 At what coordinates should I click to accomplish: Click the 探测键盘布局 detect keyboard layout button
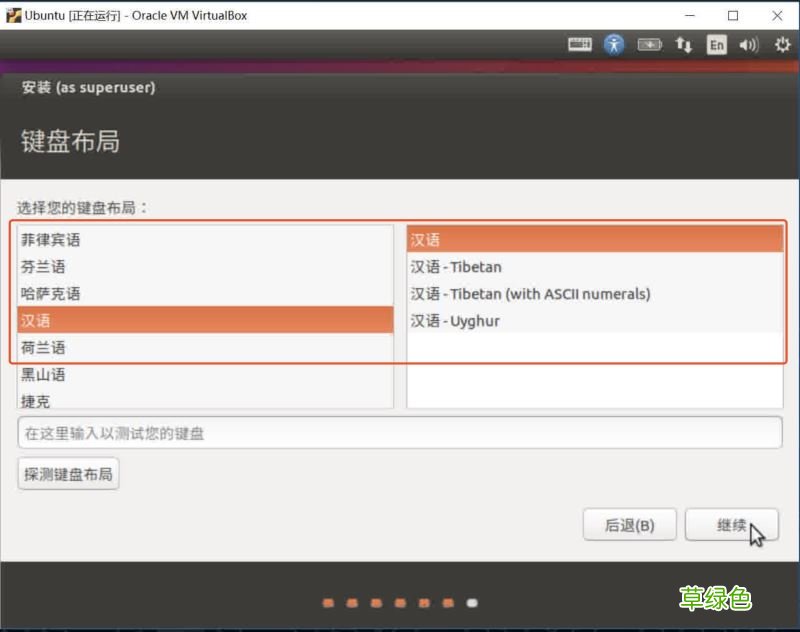(x=68, y=474)
